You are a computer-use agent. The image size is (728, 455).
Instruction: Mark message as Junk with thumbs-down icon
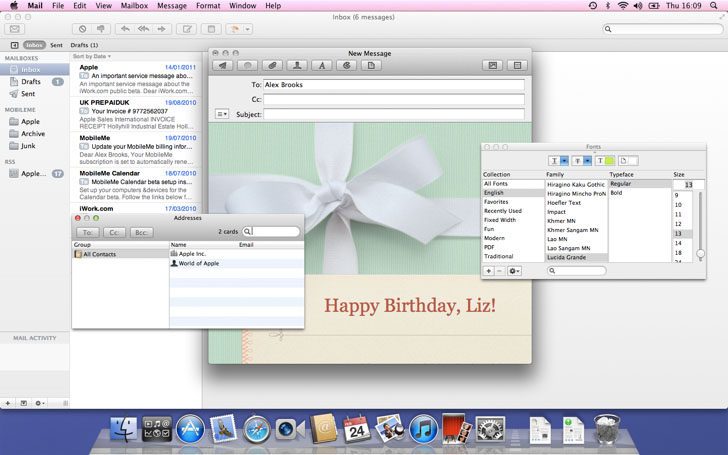coord(100,29)
